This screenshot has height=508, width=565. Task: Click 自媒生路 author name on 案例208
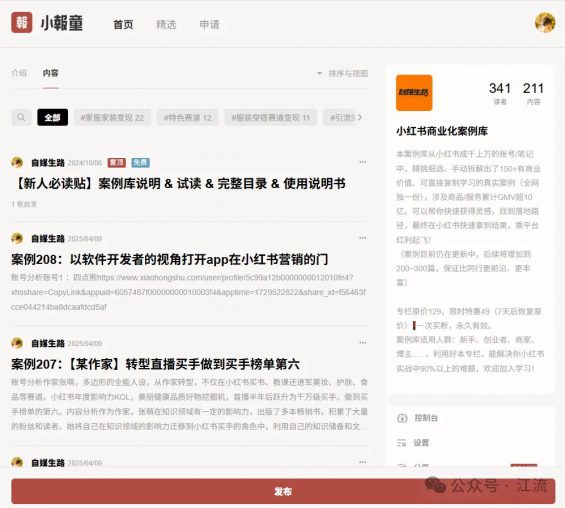click(48, 239)
